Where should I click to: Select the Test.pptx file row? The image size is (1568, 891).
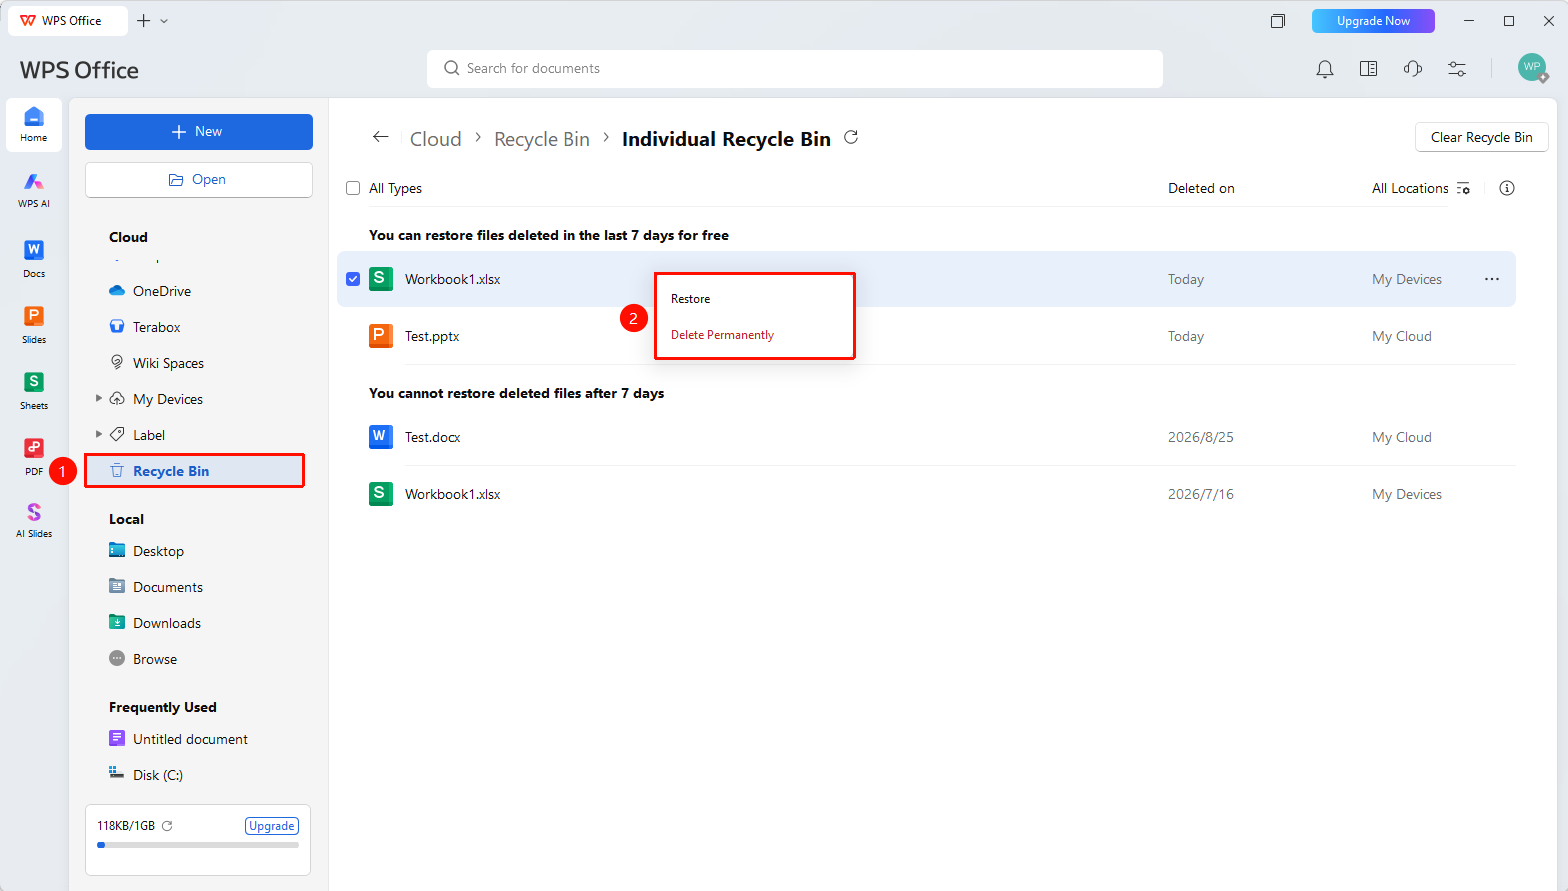926,336
